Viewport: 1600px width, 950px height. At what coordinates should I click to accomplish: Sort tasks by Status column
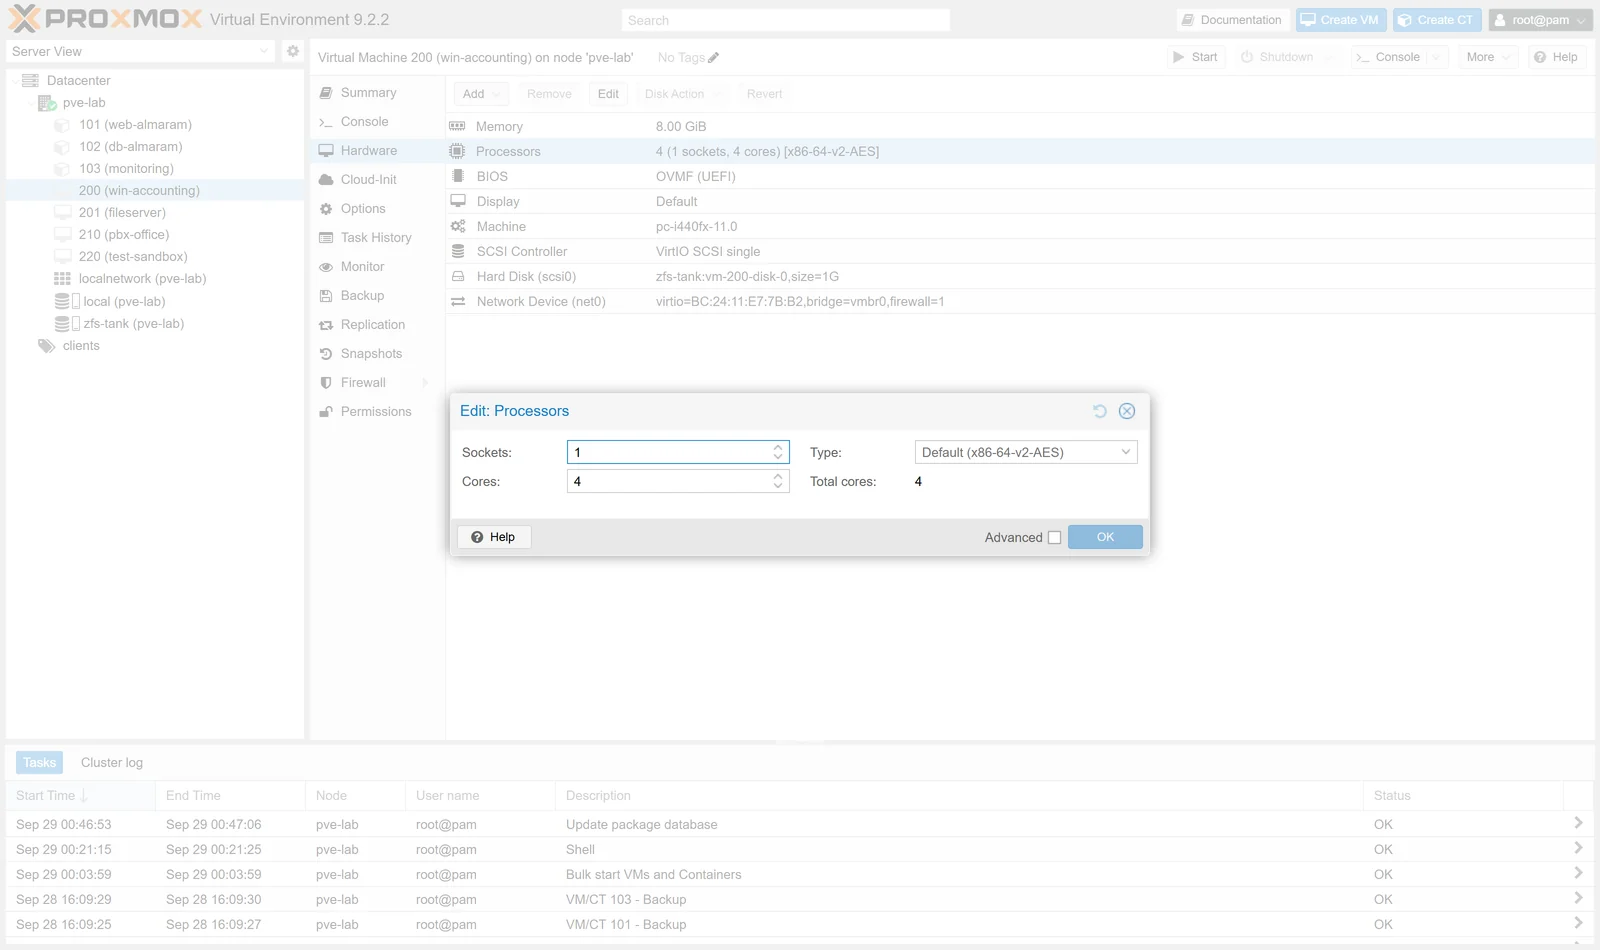[x=1463, y=796]
